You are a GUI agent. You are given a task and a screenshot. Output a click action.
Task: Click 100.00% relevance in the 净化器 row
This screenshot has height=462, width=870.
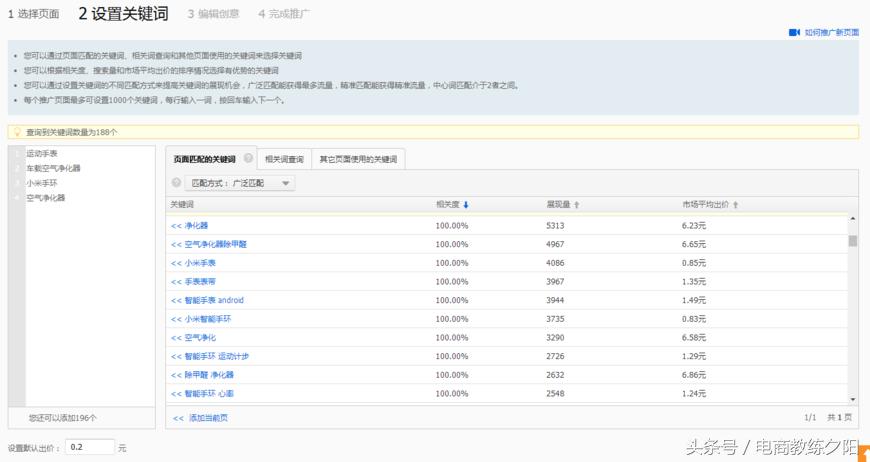point(452,226)
